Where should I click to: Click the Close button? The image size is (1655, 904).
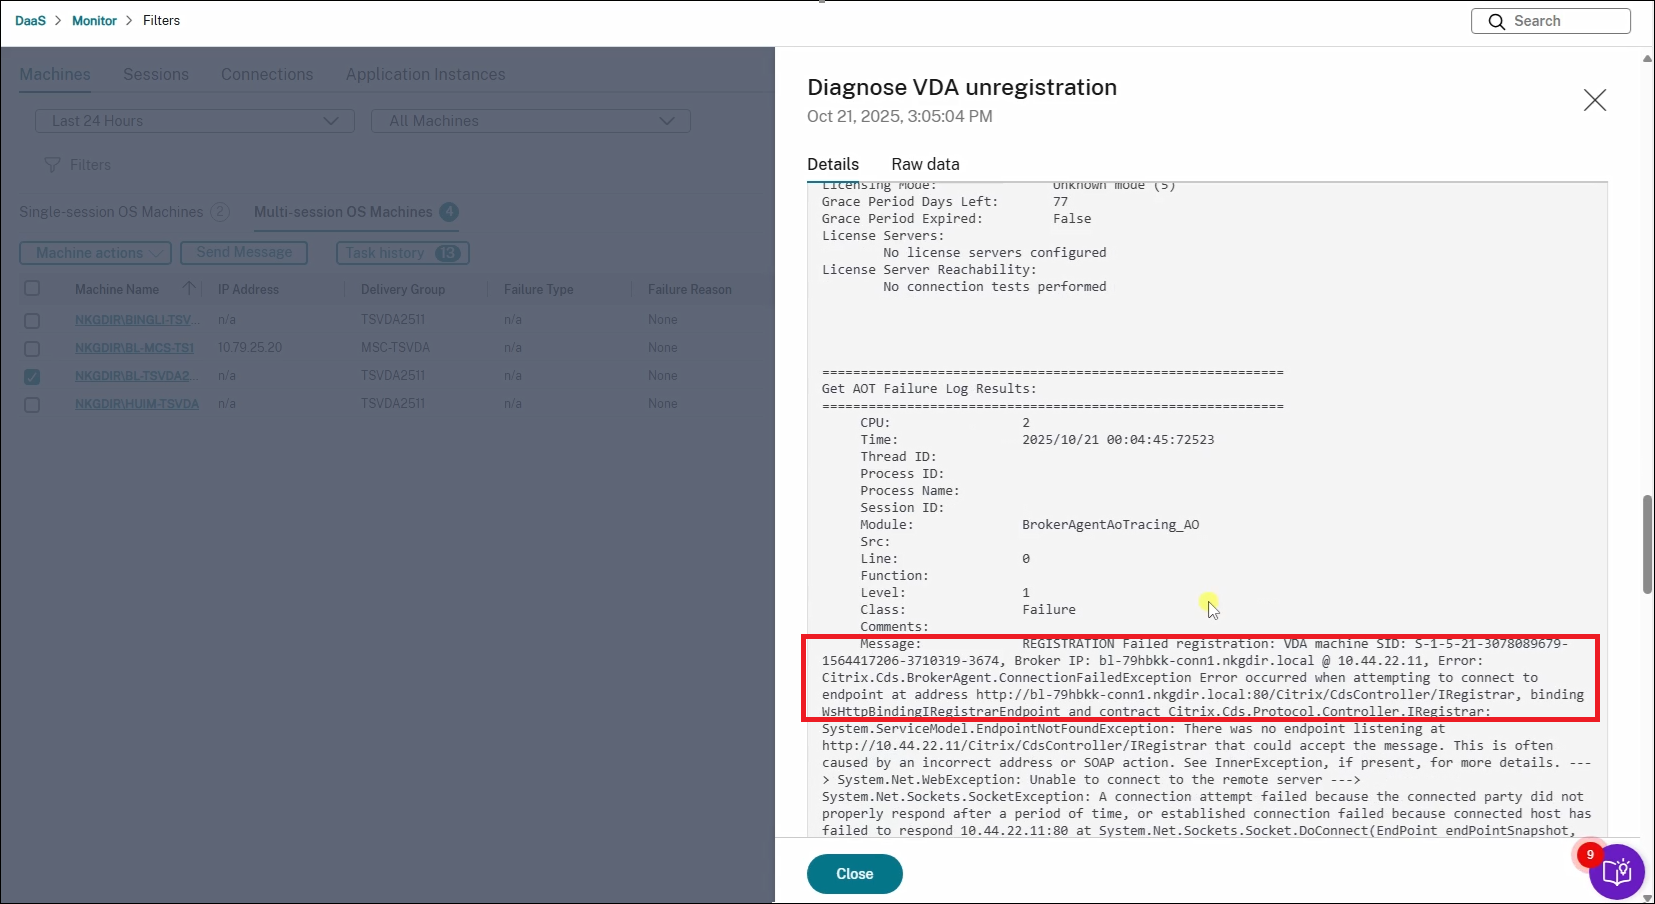point(854,873)
